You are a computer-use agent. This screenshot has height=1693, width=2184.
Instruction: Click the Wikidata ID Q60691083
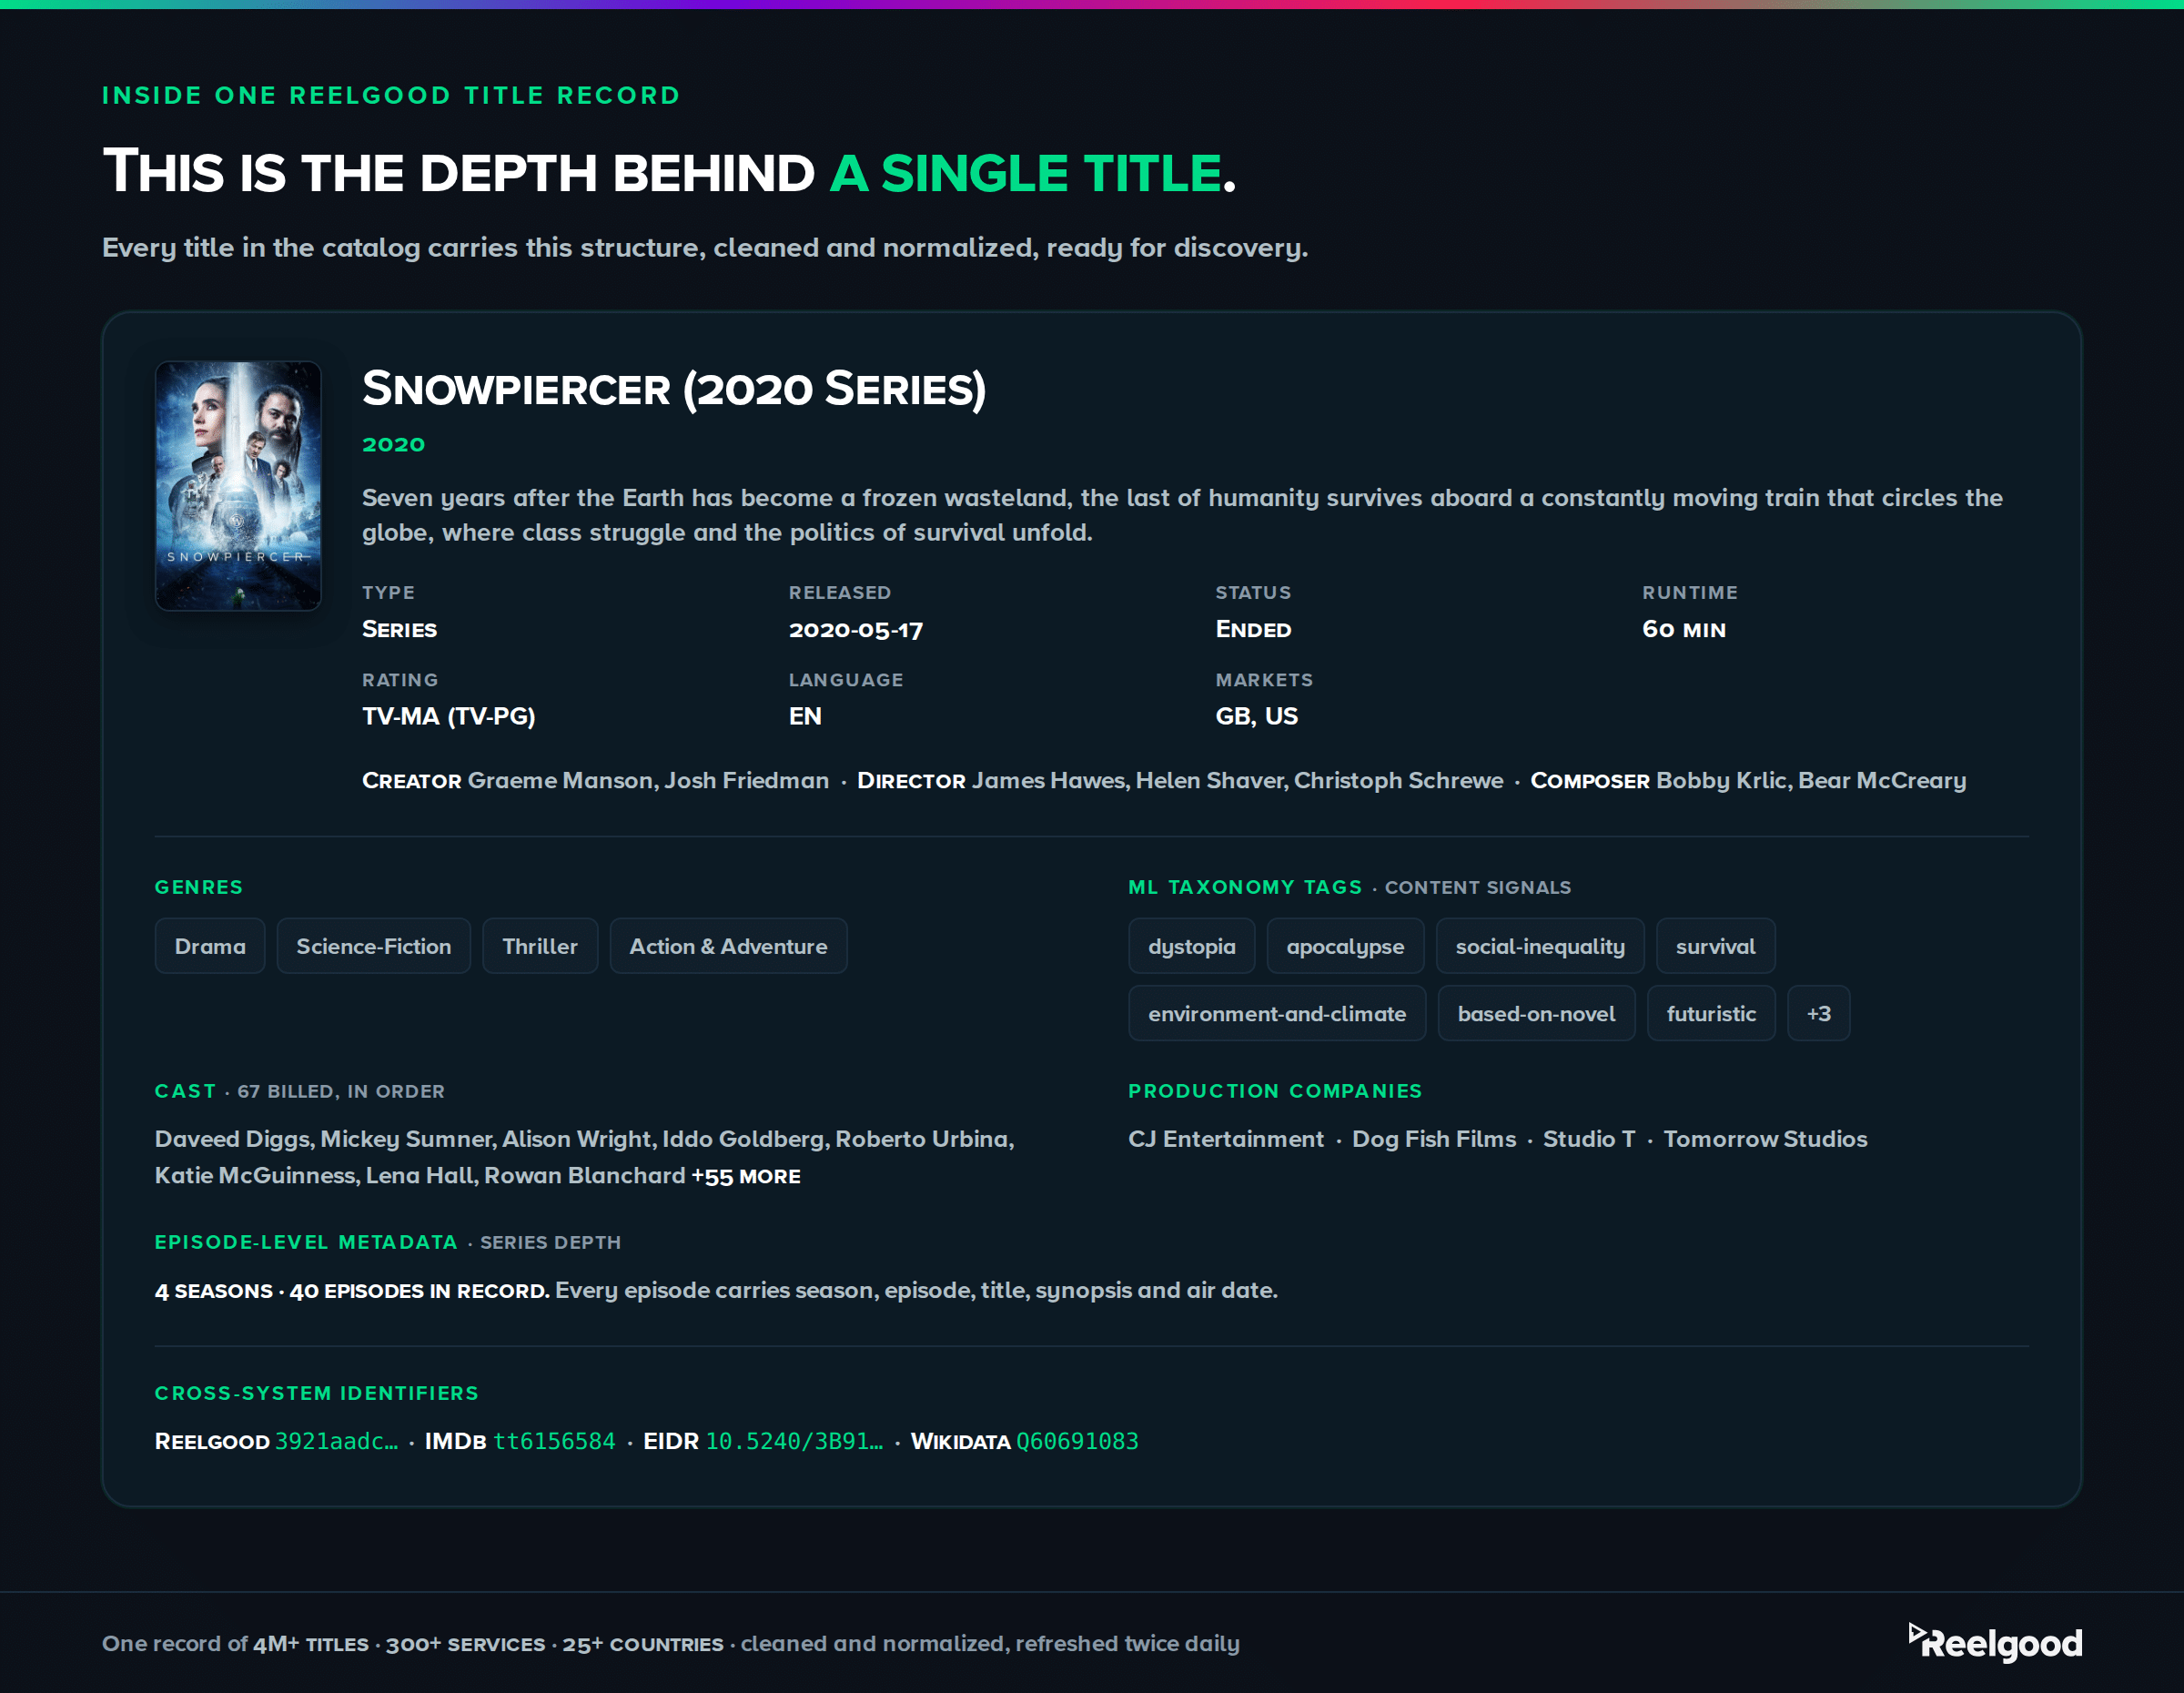1077,1441
